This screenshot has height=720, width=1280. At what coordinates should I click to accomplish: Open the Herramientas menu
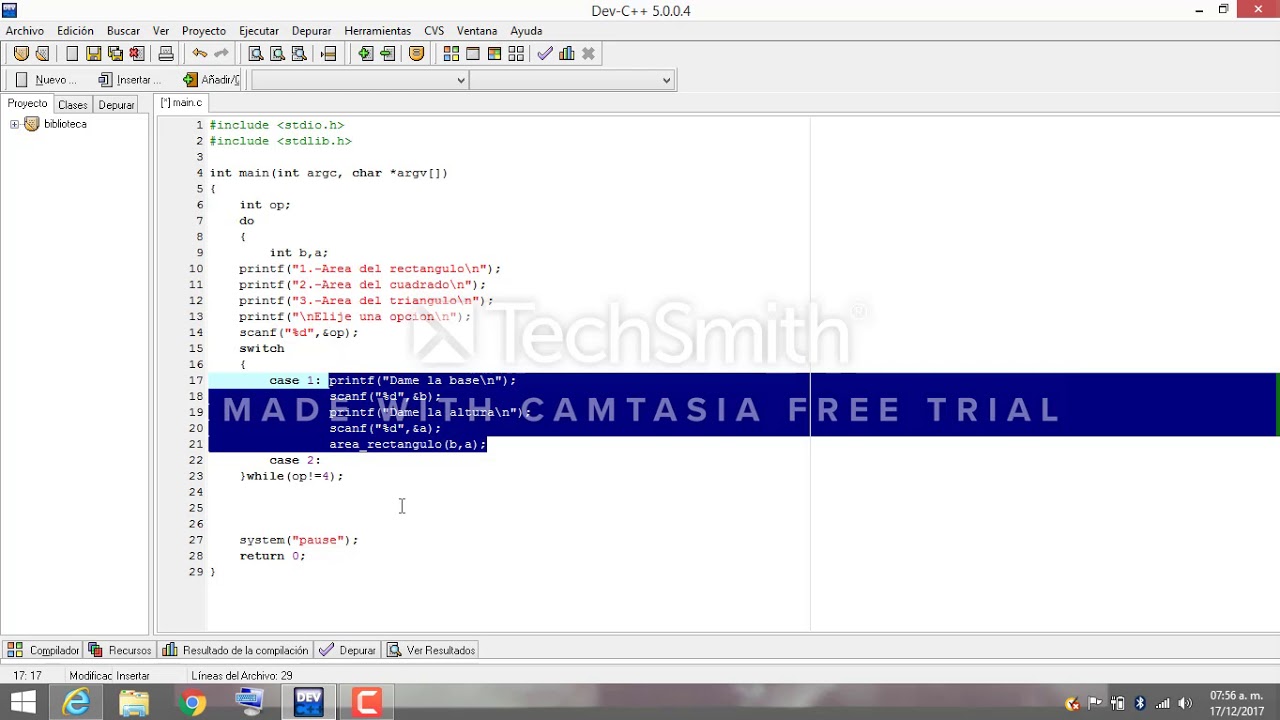(377, 31)
